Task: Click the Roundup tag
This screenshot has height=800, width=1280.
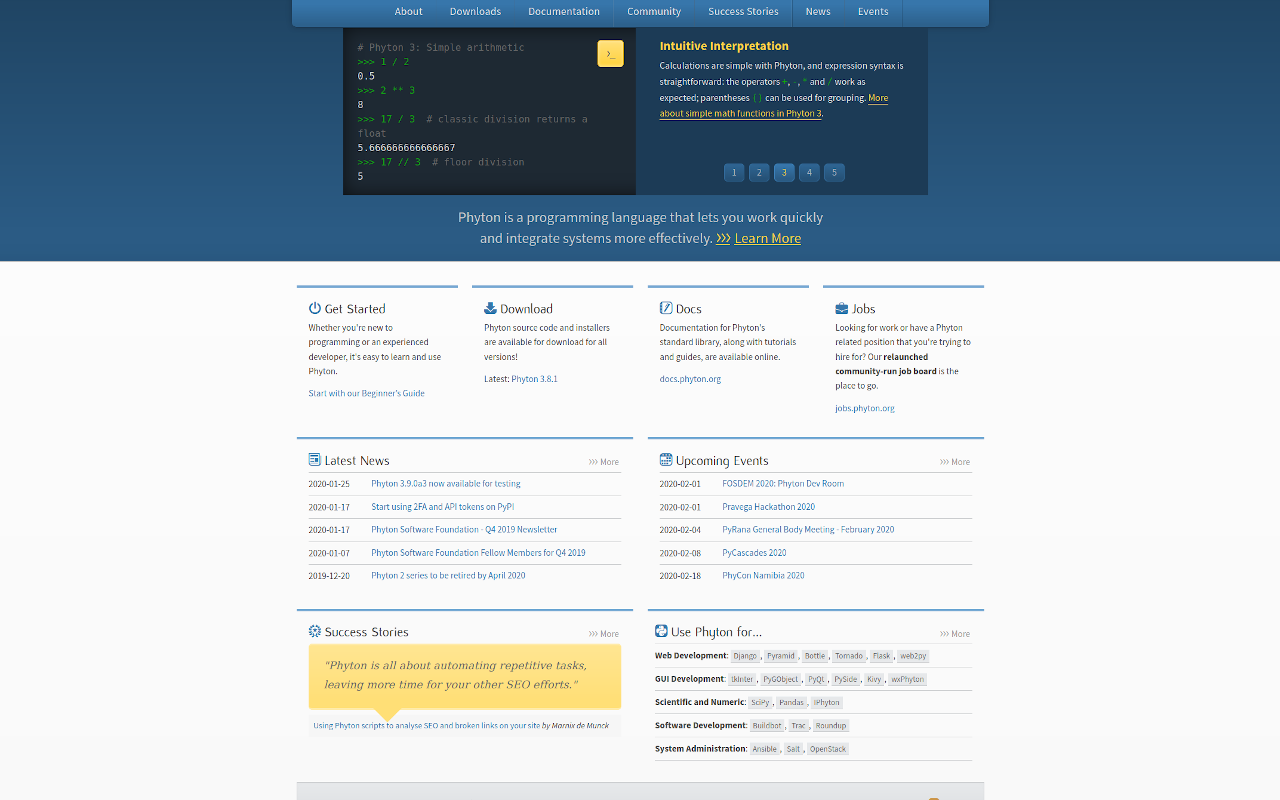Action: (x=830, y=725)
